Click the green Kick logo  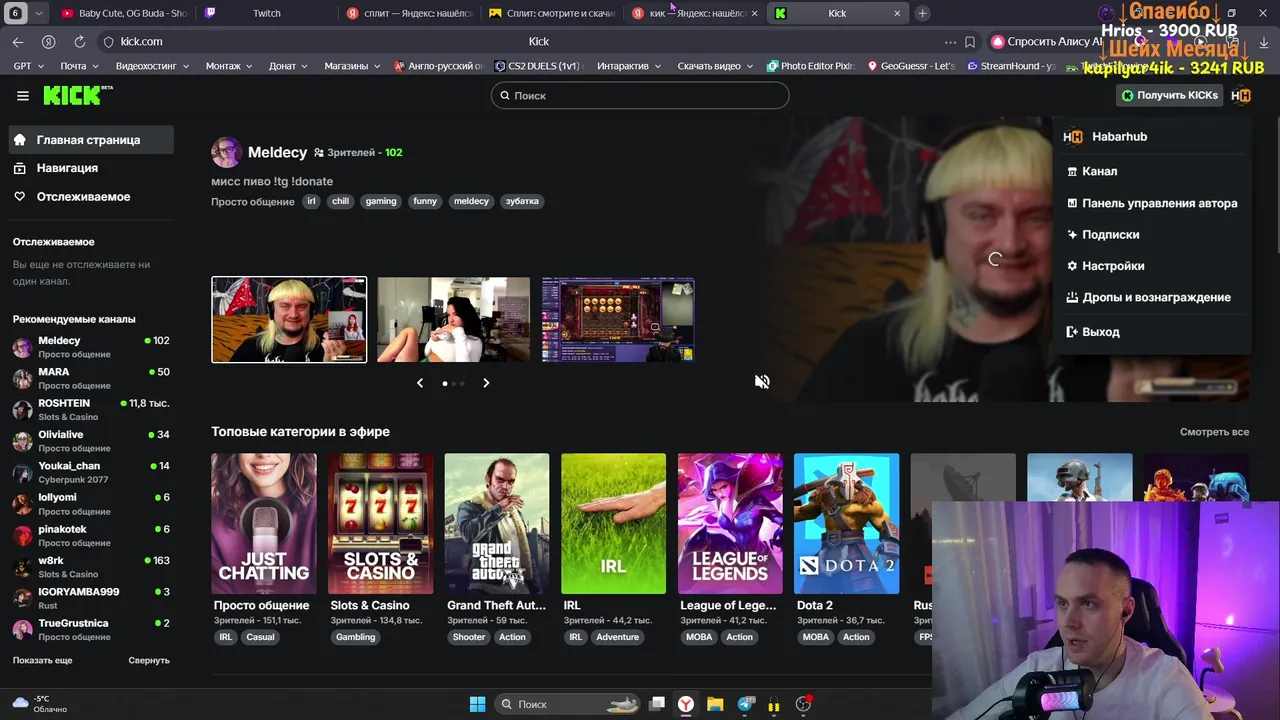point(78,95)
